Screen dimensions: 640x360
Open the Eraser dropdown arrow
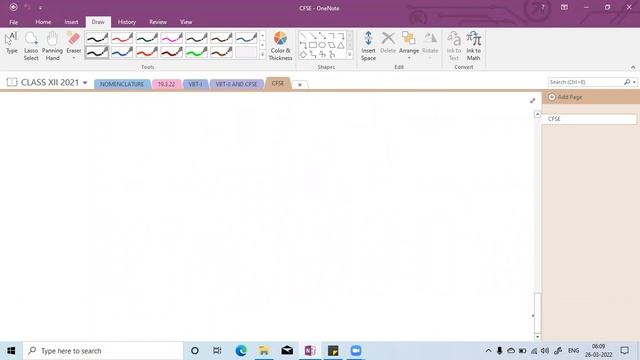(x=74, y=58)
